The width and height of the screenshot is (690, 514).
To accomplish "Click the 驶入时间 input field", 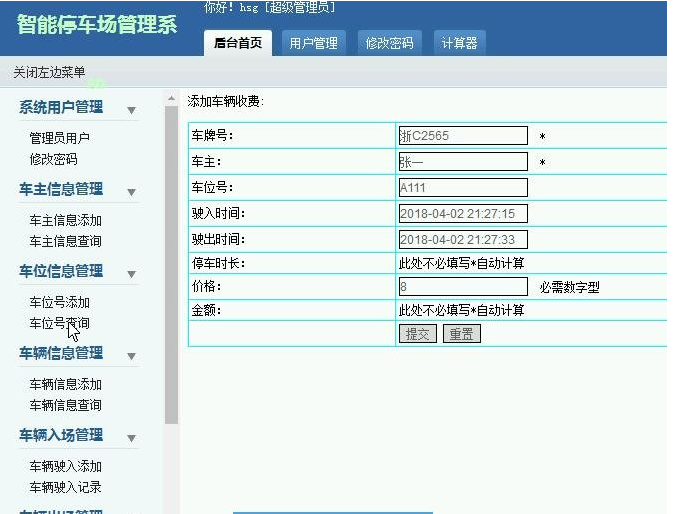I will (x=463, y=213).
